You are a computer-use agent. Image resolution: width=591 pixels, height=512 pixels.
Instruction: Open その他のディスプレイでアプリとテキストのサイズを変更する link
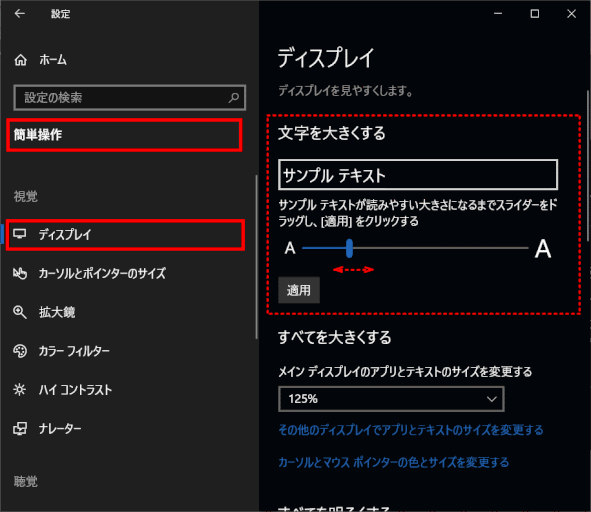(411, 429)
